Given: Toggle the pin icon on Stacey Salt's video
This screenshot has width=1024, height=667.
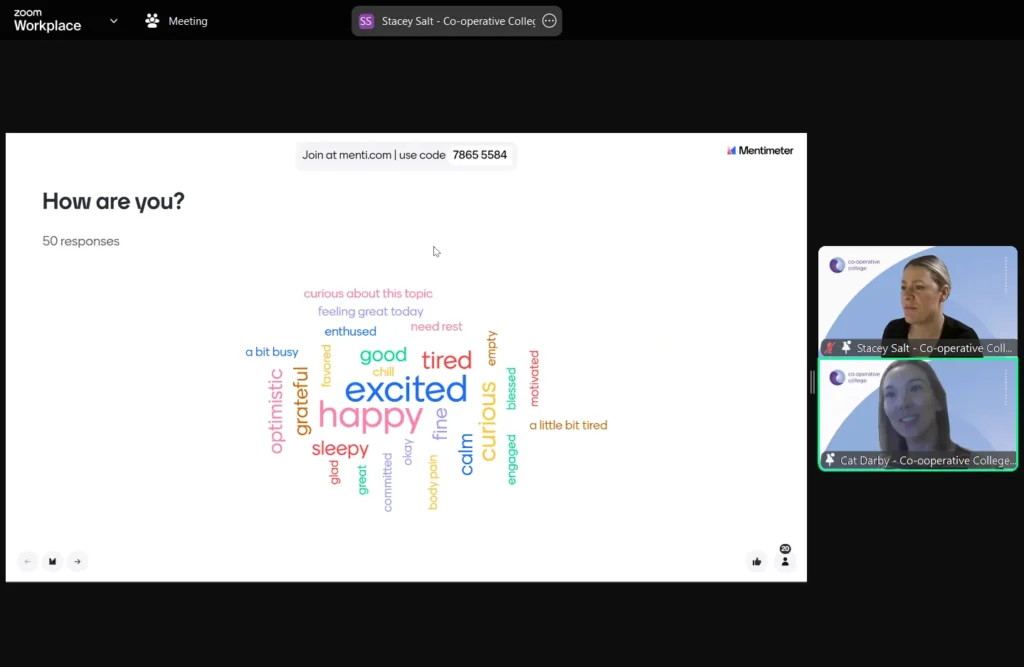Looking at the screenshot, I should pyautogui.click(x=846, y=348).
